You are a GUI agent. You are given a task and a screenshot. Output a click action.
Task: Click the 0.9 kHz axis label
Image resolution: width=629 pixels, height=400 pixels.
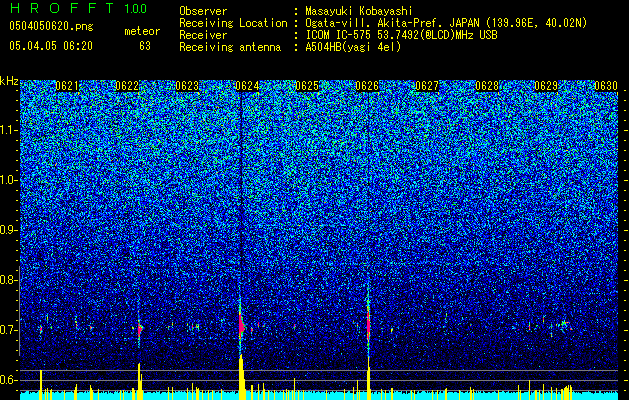click(x=9, y=230)
